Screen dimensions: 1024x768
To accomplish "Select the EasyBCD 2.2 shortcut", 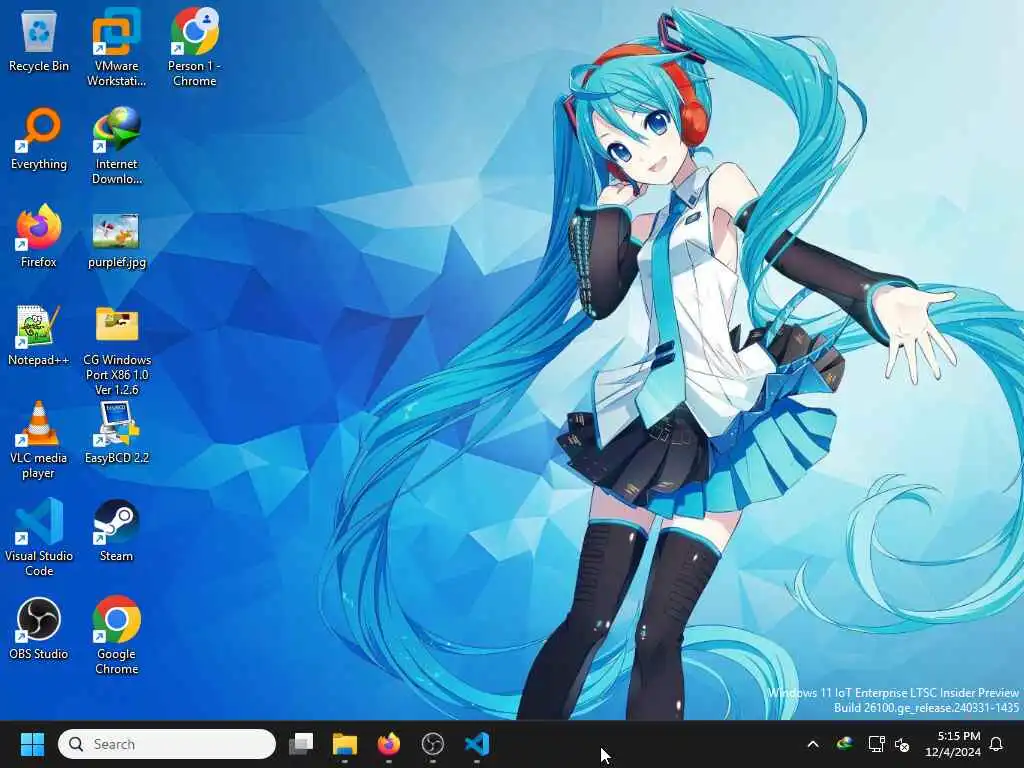I will [x=116, y=432].
